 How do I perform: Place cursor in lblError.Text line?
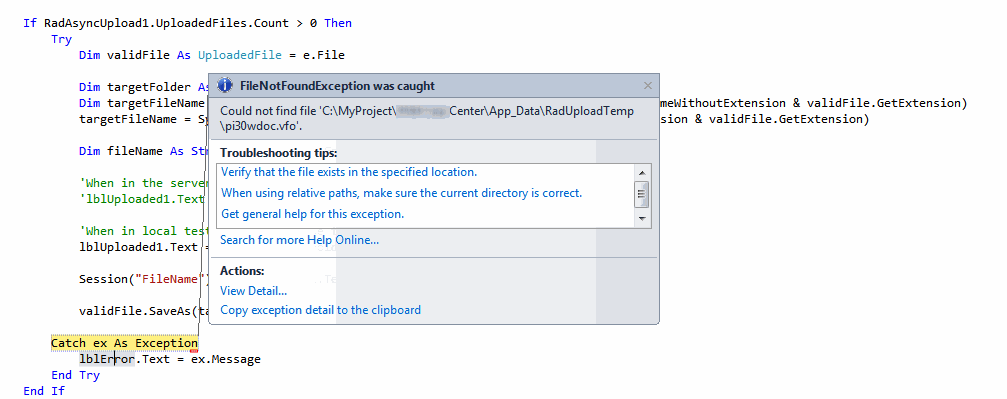click(x=170, y=359)
